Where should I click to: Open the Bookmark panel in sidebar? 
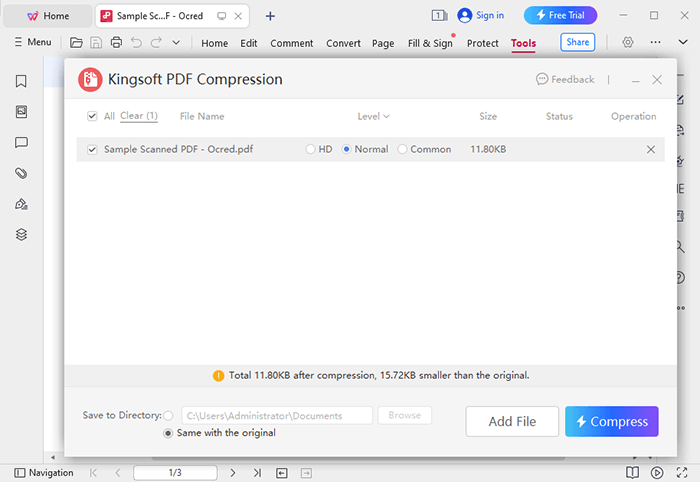click(x=21, y=81)
